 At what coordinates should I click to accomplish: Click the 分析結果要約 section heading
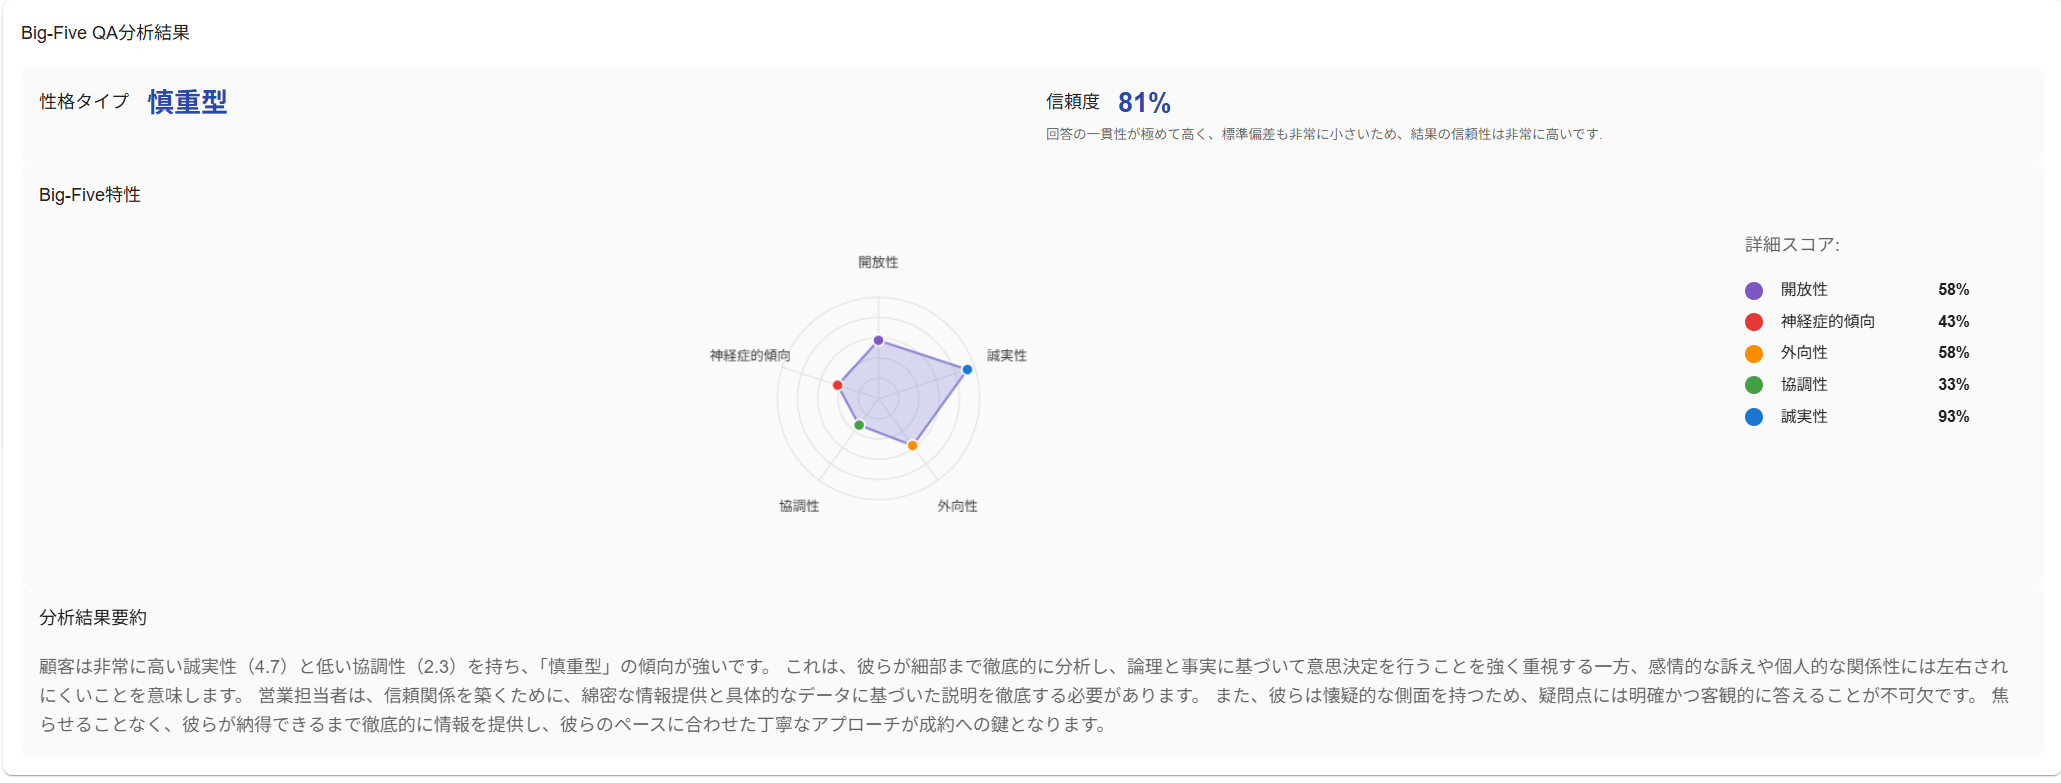(x=93, y=618)
